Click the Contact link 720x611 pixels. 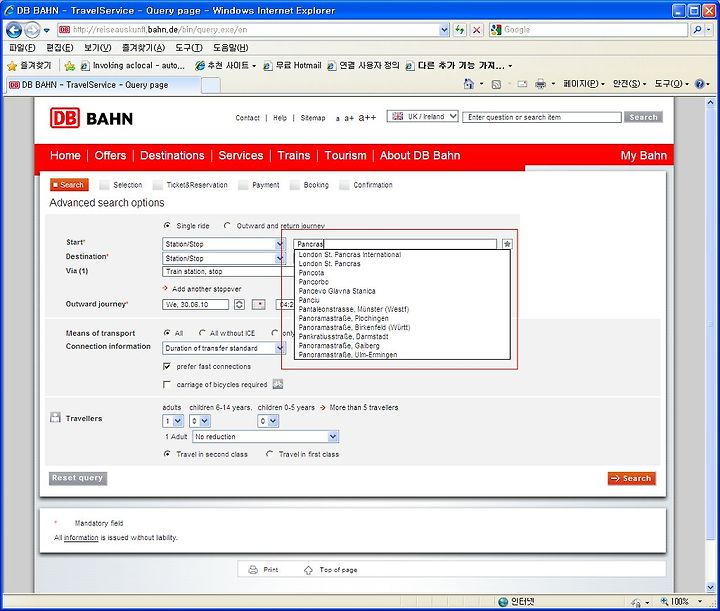248,118
